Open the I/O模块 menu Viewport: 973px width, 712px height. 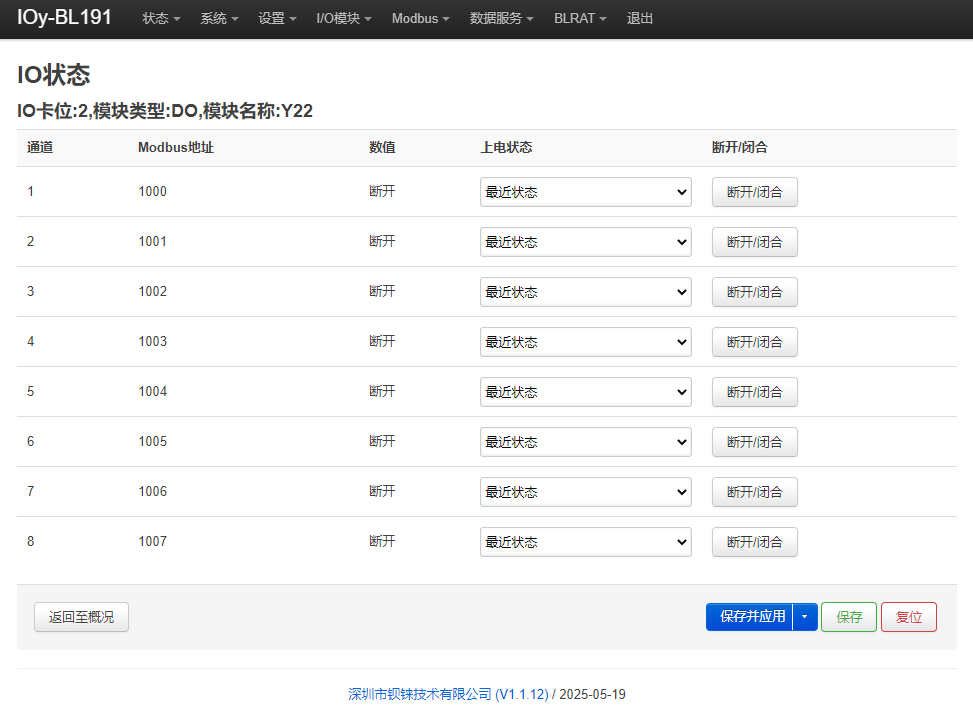344,19
